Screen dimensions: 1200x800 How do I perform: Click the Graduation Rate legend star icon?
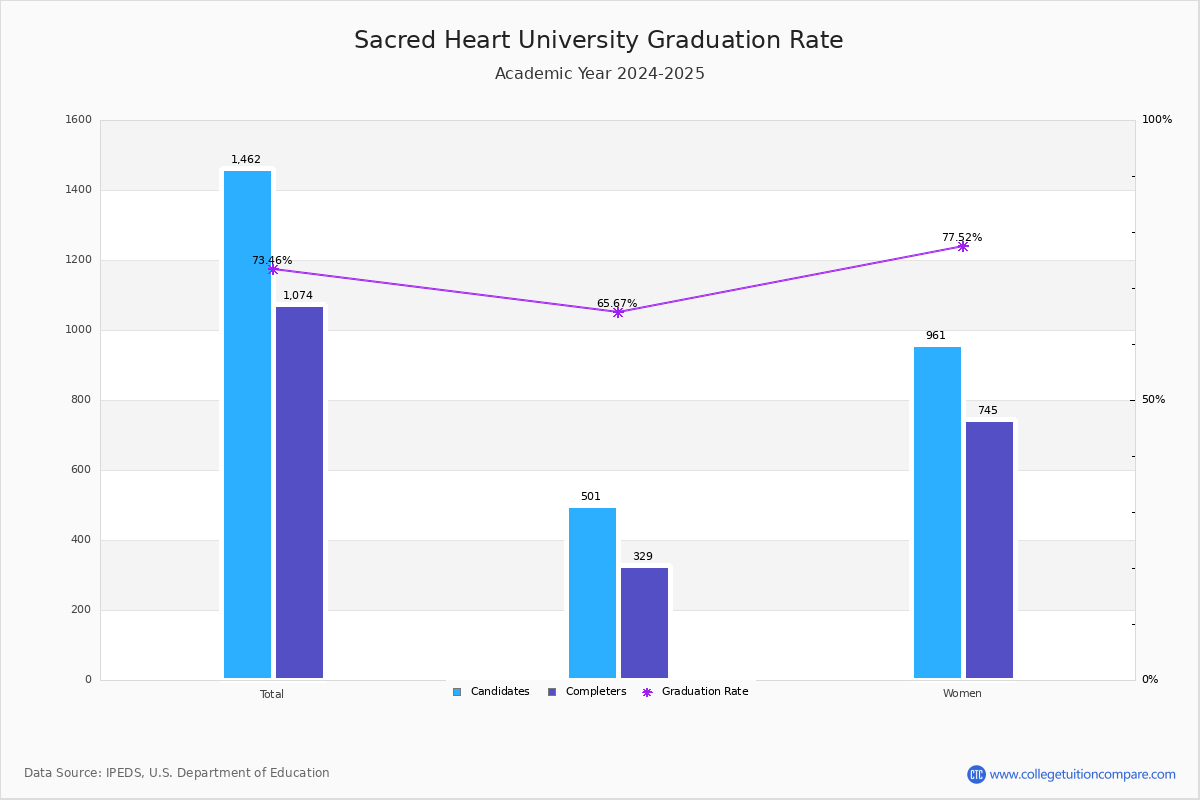coord(647,692)
